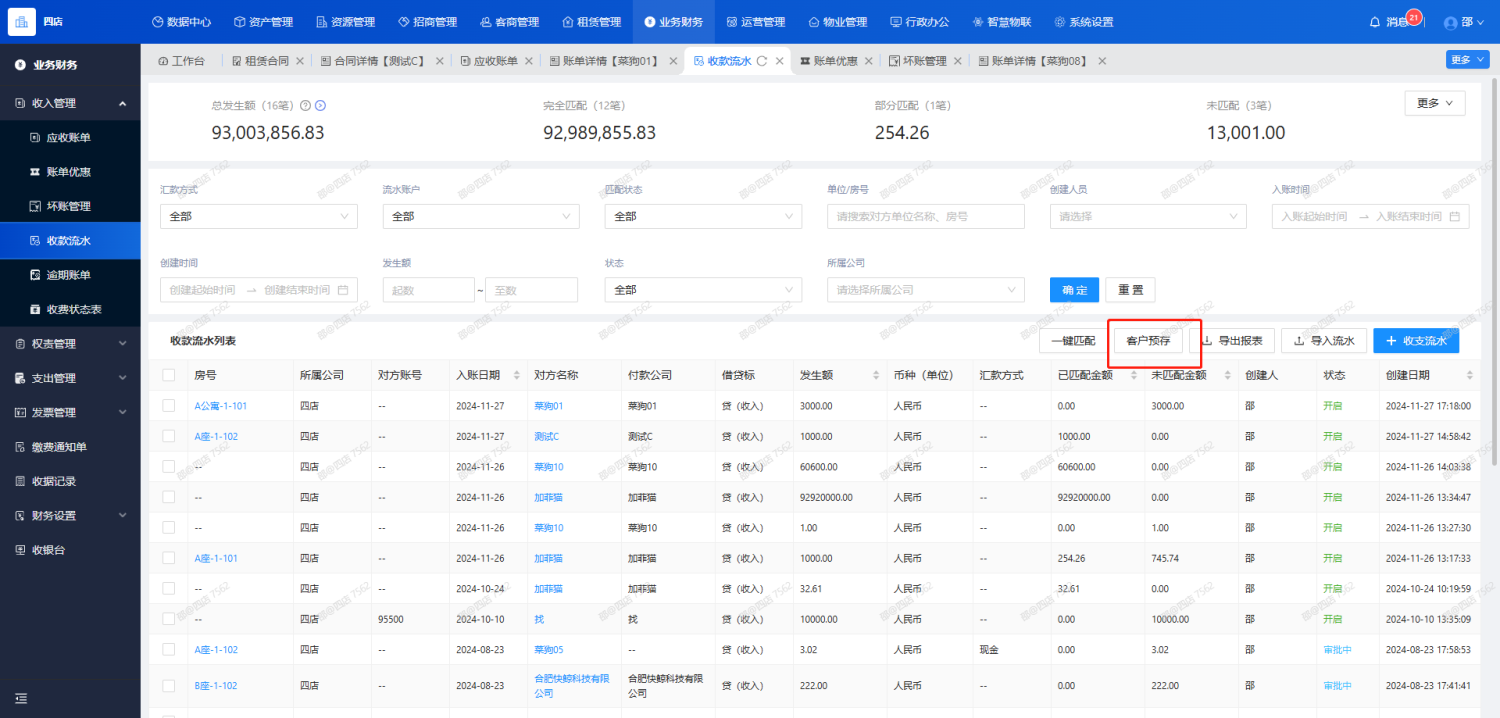Collapse the sidebar with the bottom menu icon
This screenshot has height=718, width=1500.
[x=22, y=698]
